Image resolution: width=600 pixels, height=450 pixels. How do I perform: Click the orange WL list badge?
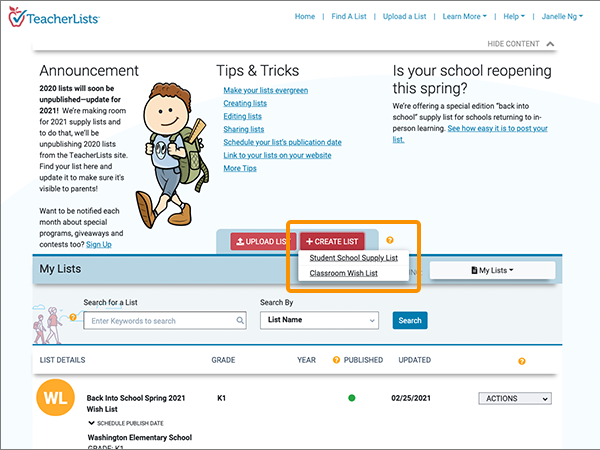(55, 398)
